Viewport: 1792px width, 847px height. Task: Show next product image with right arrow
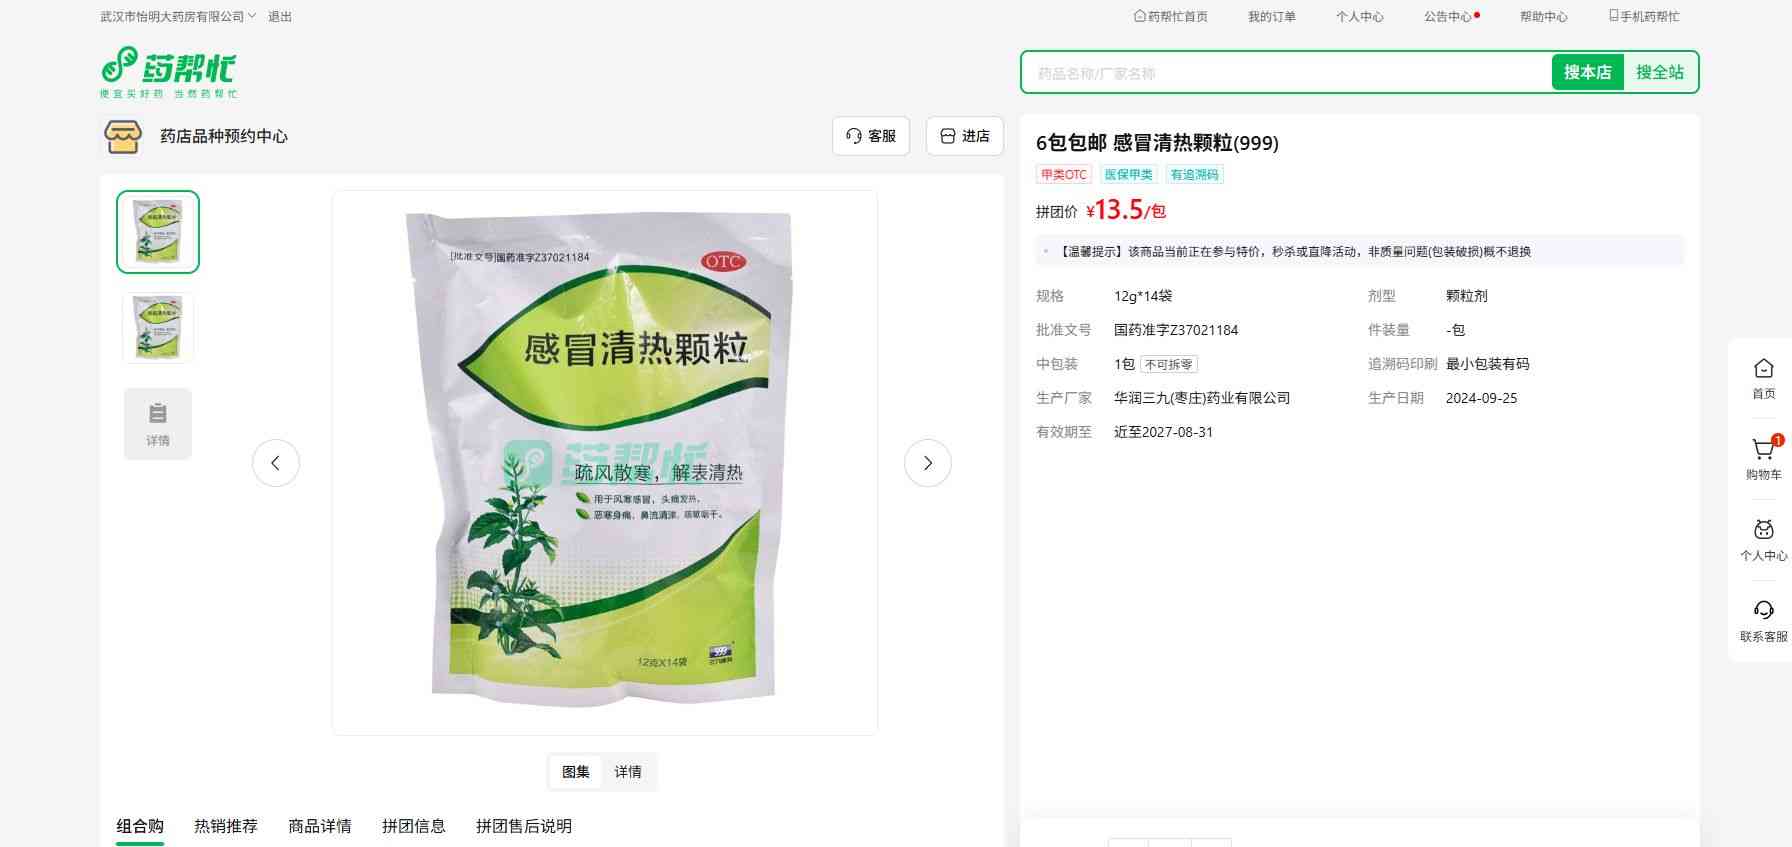click(x=928, y=463)
